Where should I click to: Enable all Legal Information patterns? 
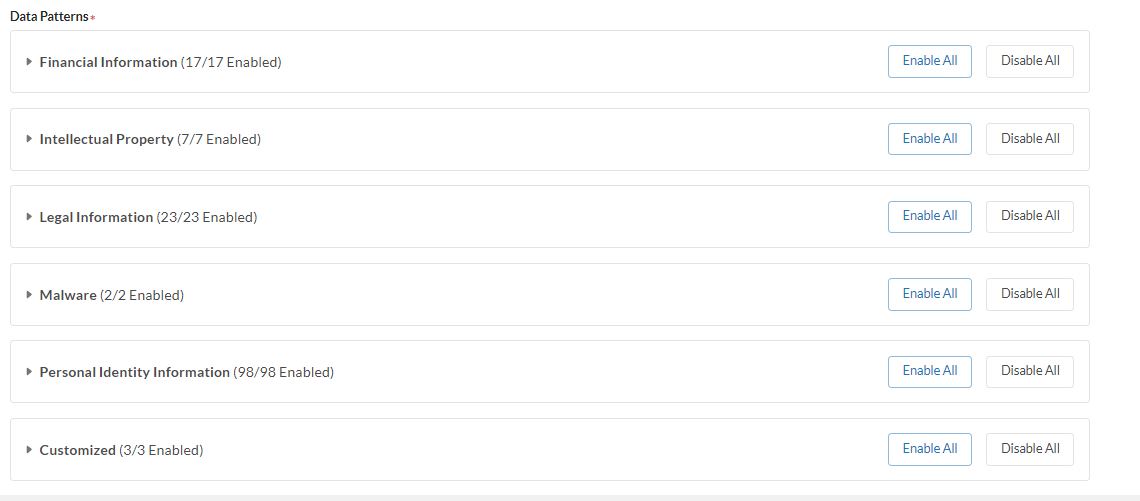point(929,216)
